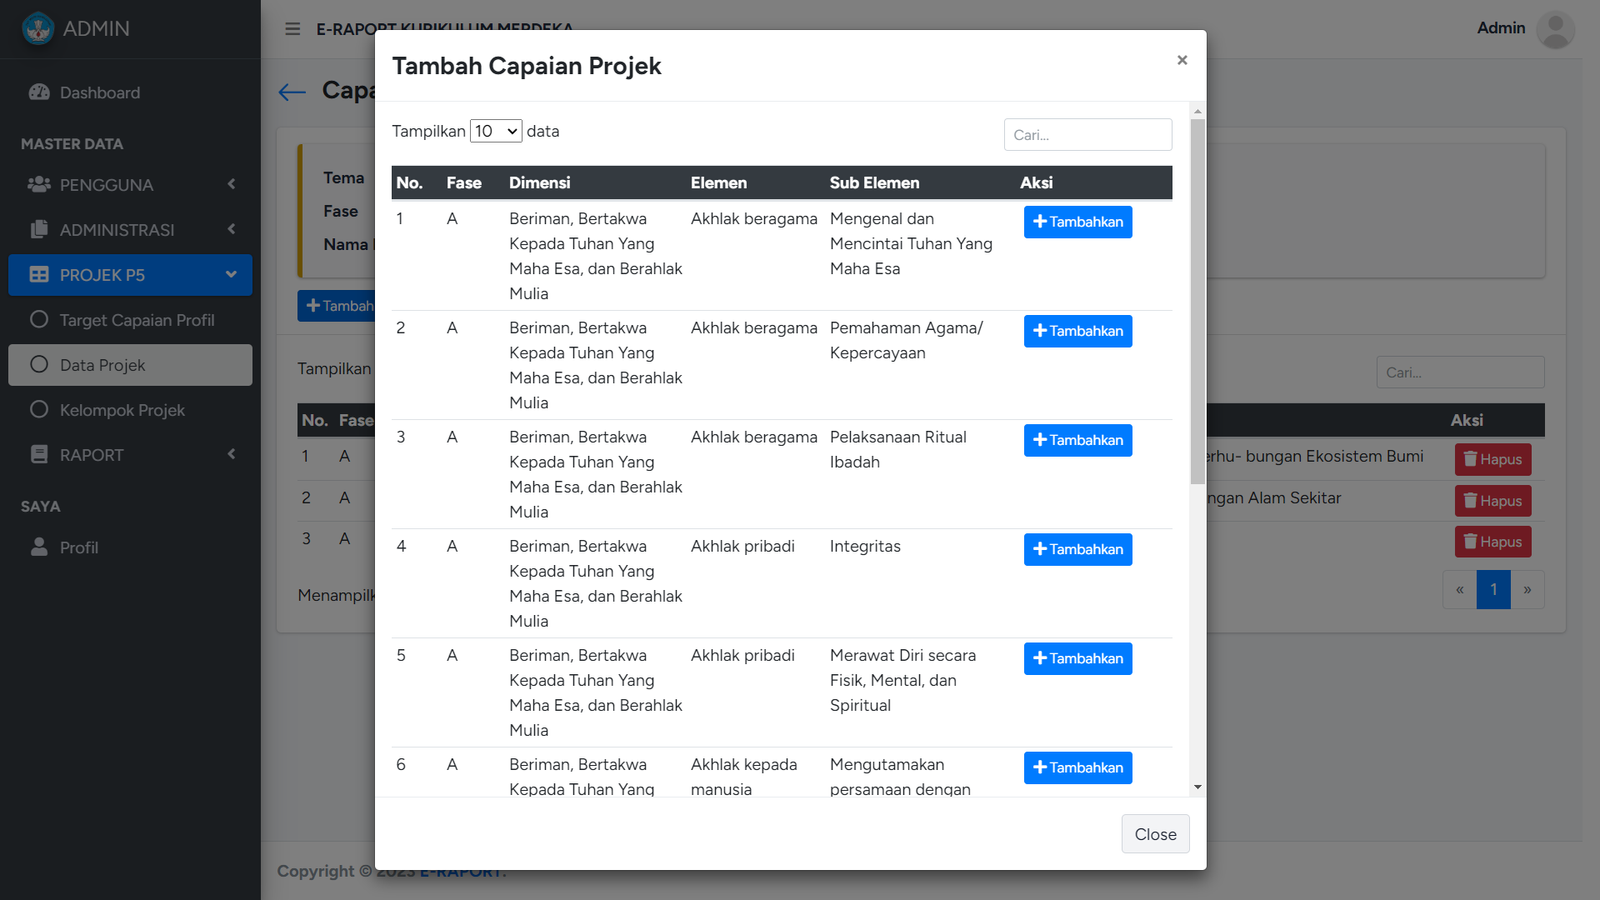Click the app logo next to ADMIN
The image size is (1600, 900).
(x=38, y=28)
